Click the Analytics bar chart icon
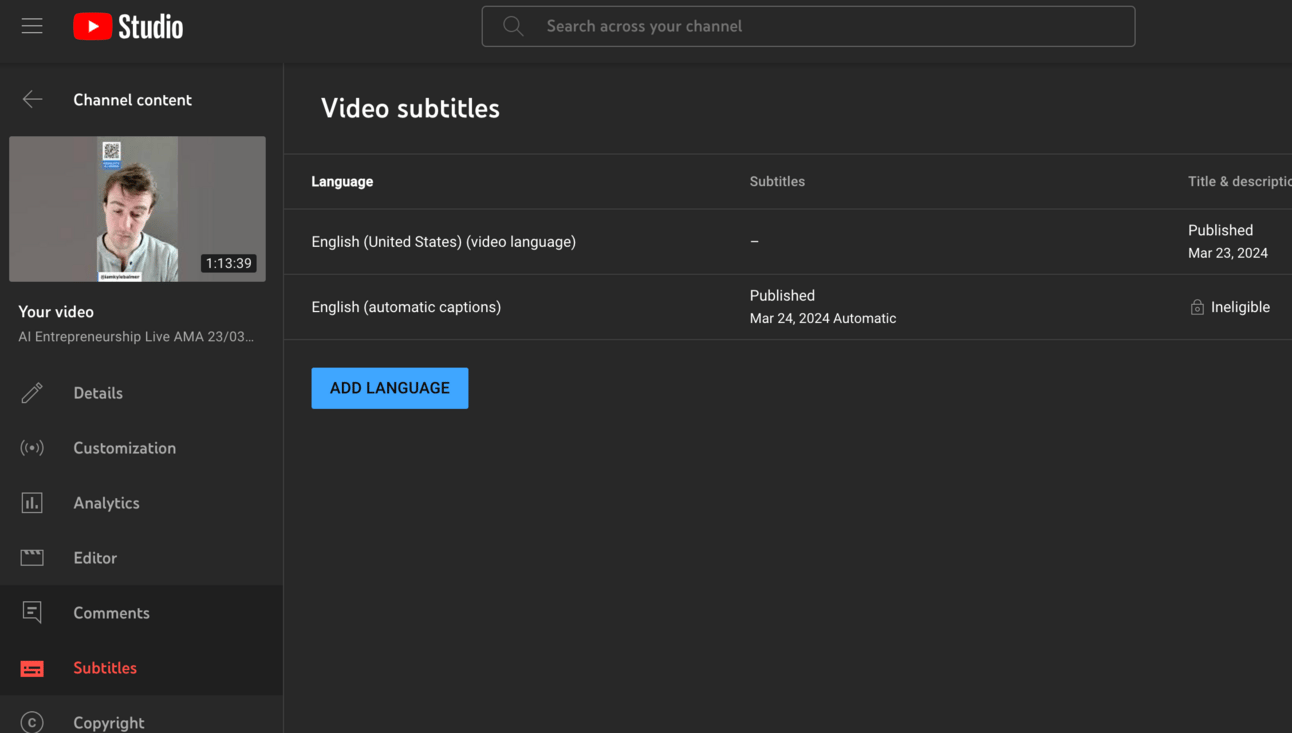This screenshot has height=733, width=1292. [x=32, y=503]
